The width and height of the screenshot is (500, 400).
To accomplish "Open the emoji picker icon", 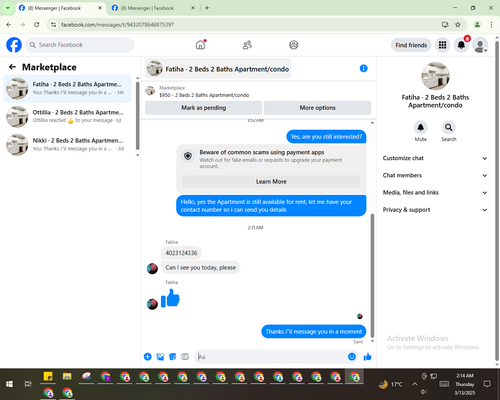I will click(x=352, y=357).
